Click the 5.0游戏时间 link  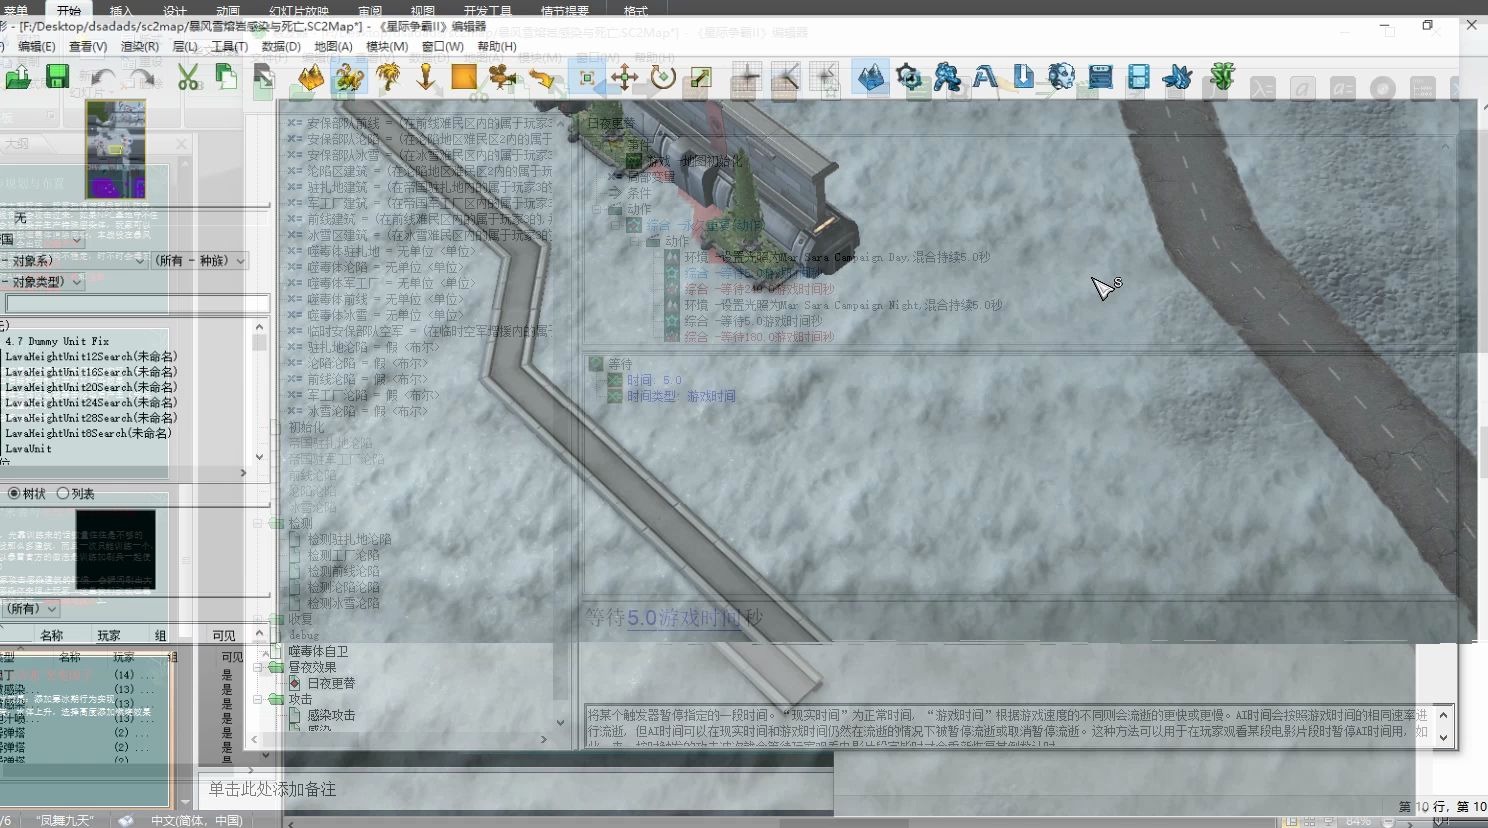click(x=684, y=618)
